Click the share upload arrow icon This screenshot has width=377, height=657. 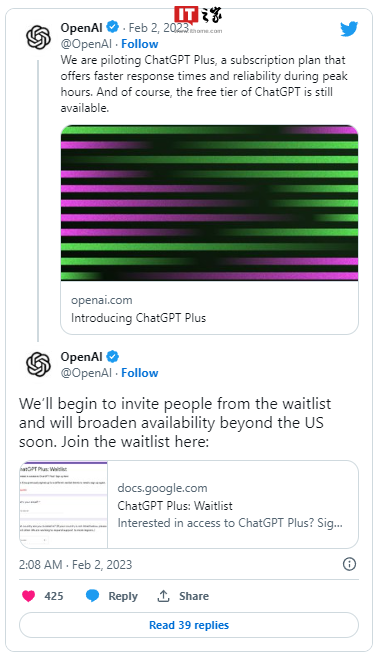(163, 596)
